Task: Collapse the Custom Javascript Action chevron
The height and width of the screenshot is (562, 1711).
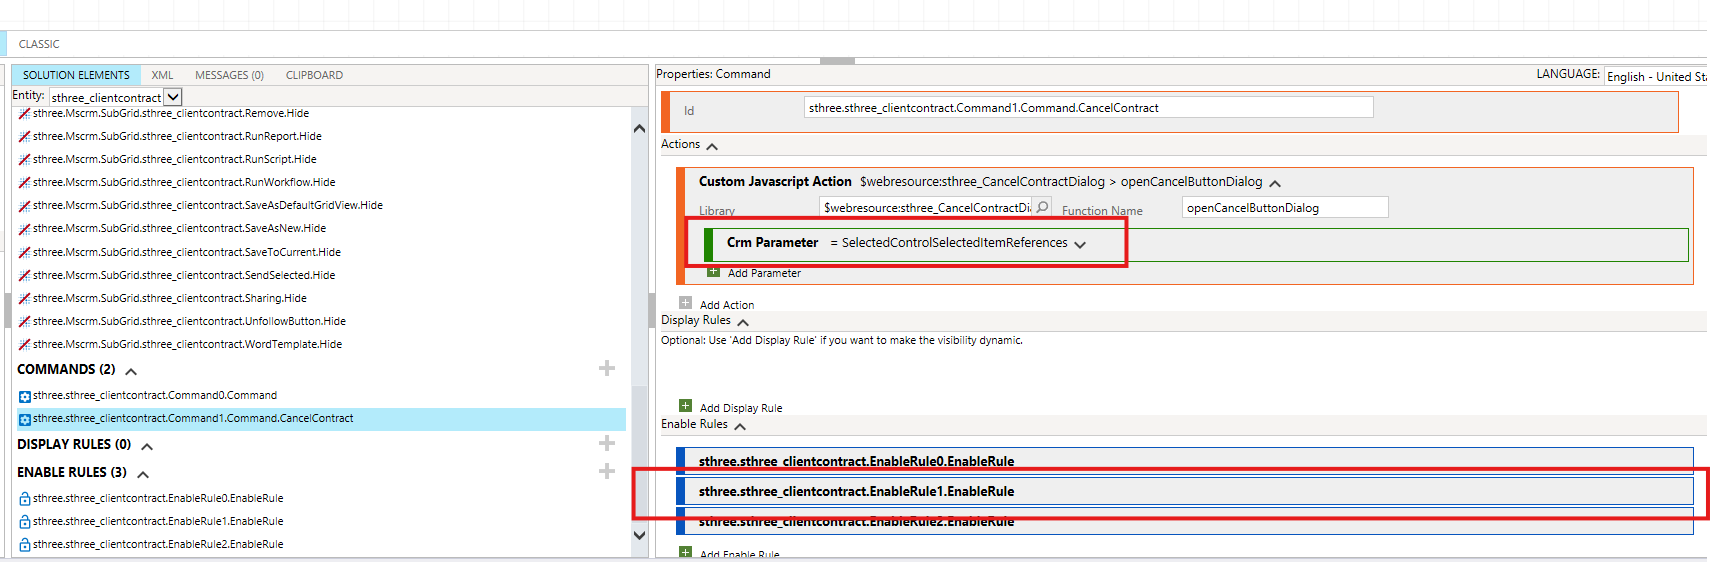Action: pos(1275,183)
